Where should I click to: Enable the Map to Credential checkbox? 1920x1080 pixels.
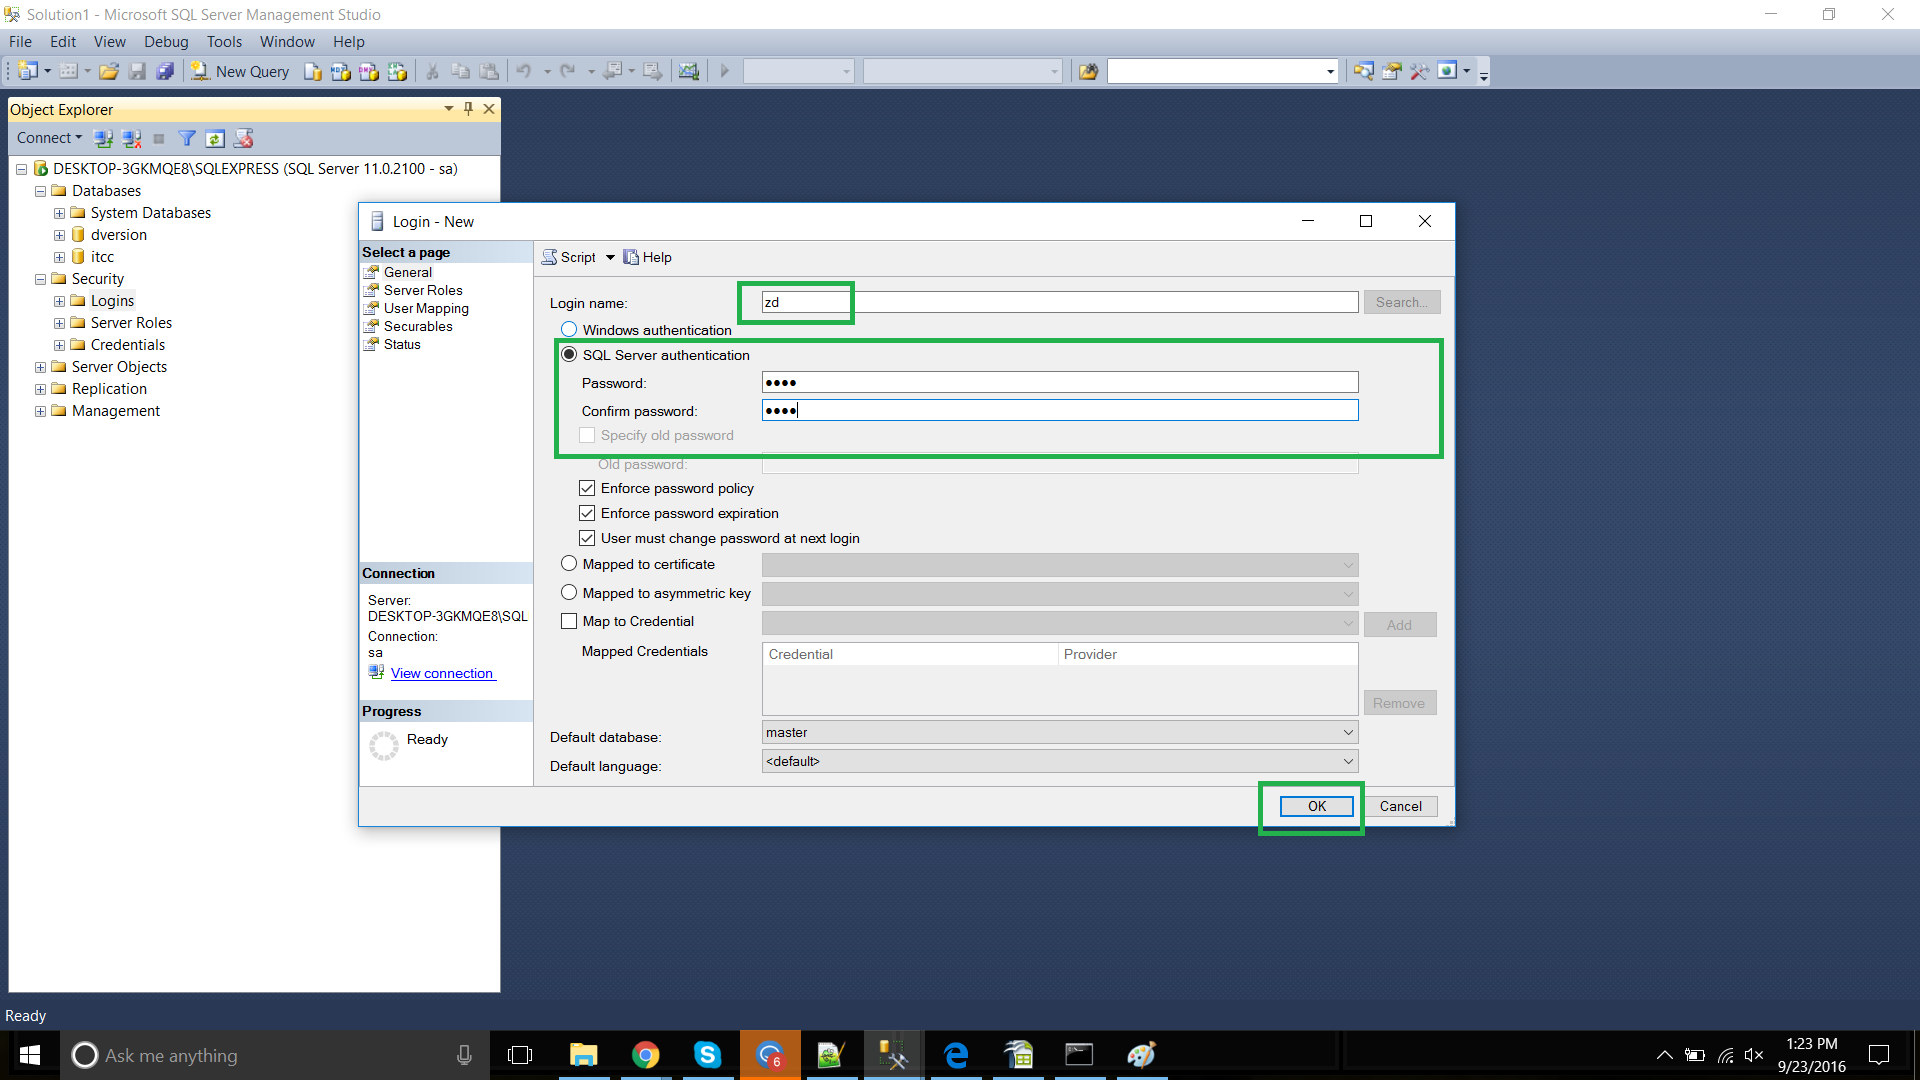[x=569, y=621]
